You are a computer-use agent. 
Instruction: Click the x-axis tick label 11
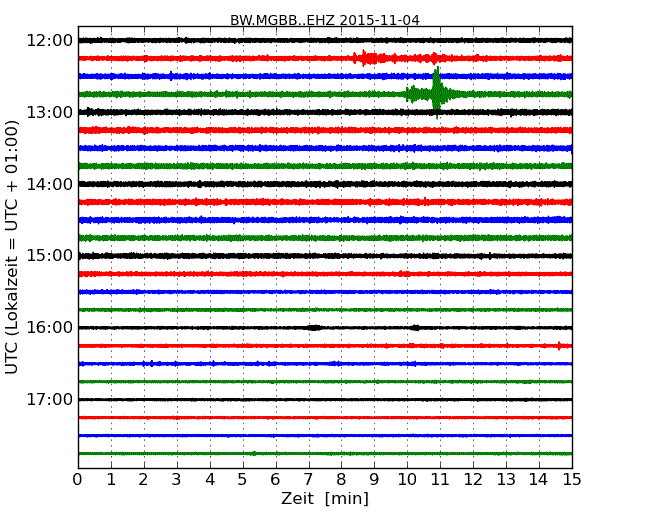[440, 480]
